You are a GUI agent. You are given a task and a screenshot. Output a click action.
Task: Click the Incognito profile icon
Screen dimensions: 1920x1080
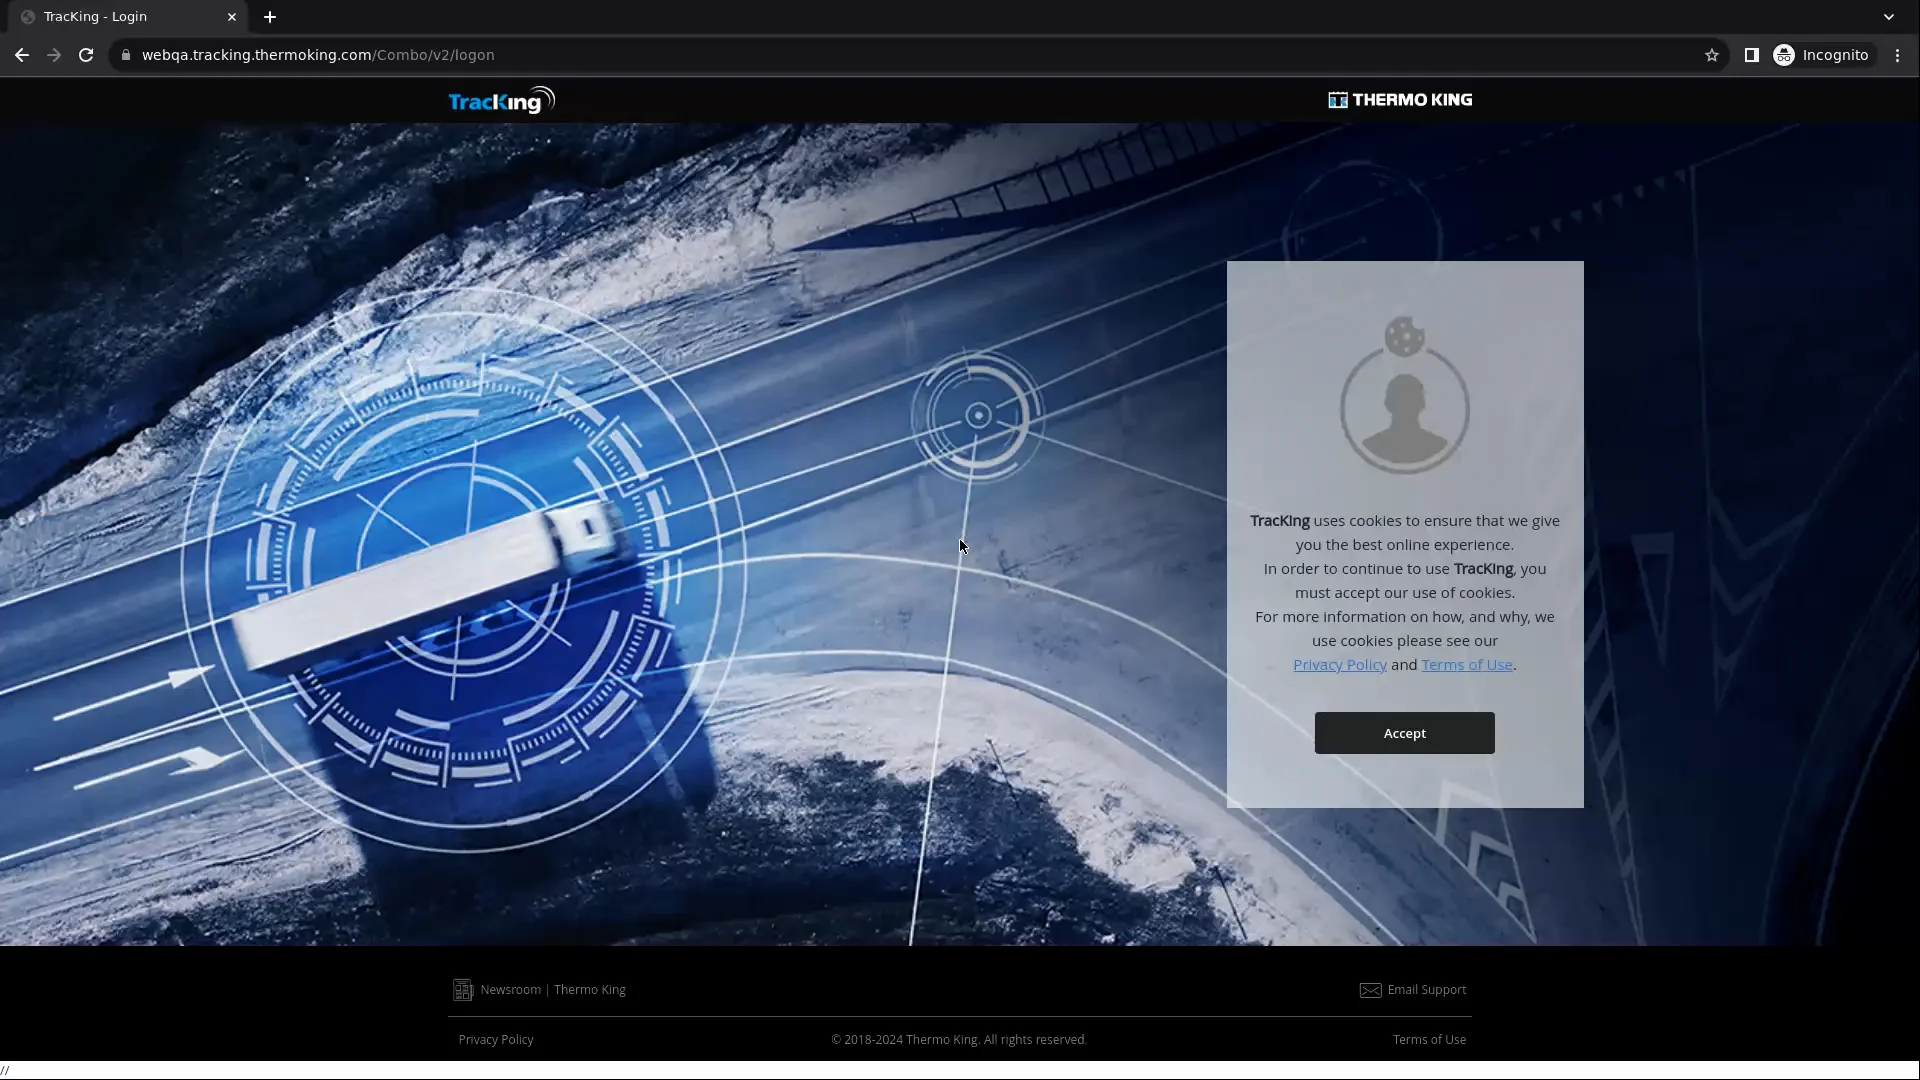click(x=1785, y=55)
